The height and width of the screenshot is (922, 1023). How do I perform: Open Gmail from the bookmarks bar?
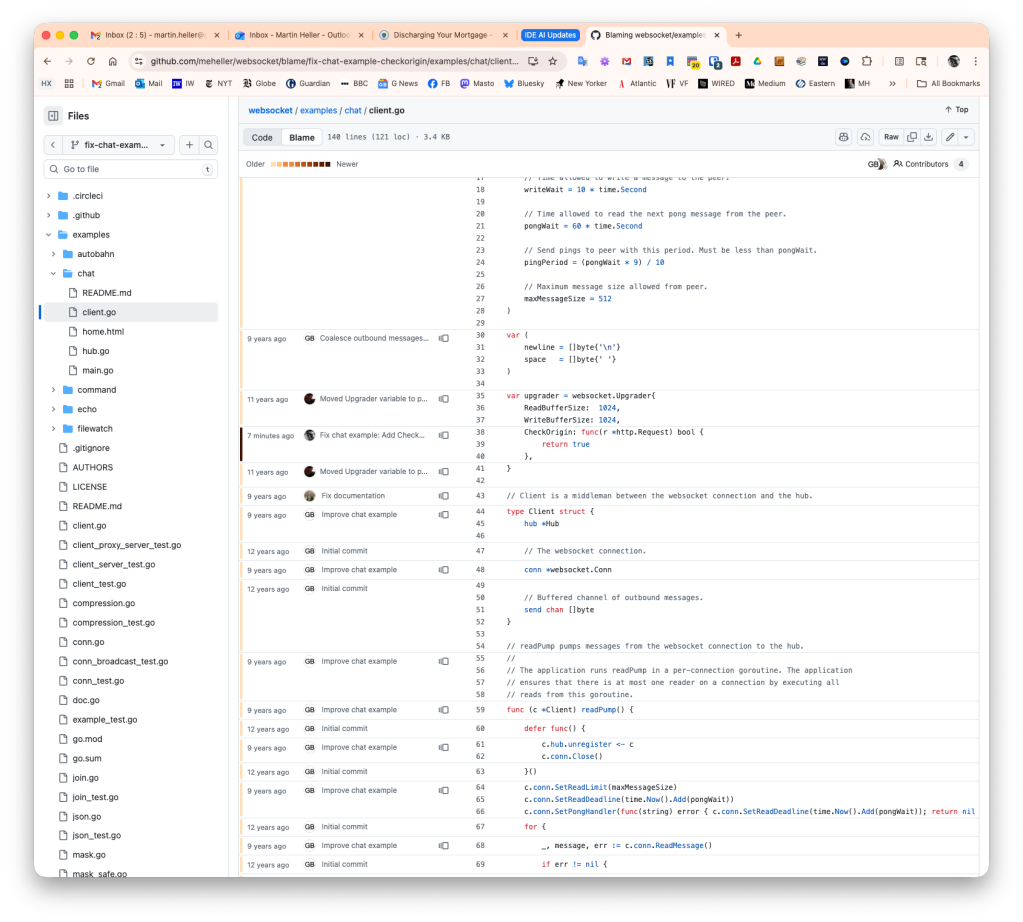click(x=106, y=83)
